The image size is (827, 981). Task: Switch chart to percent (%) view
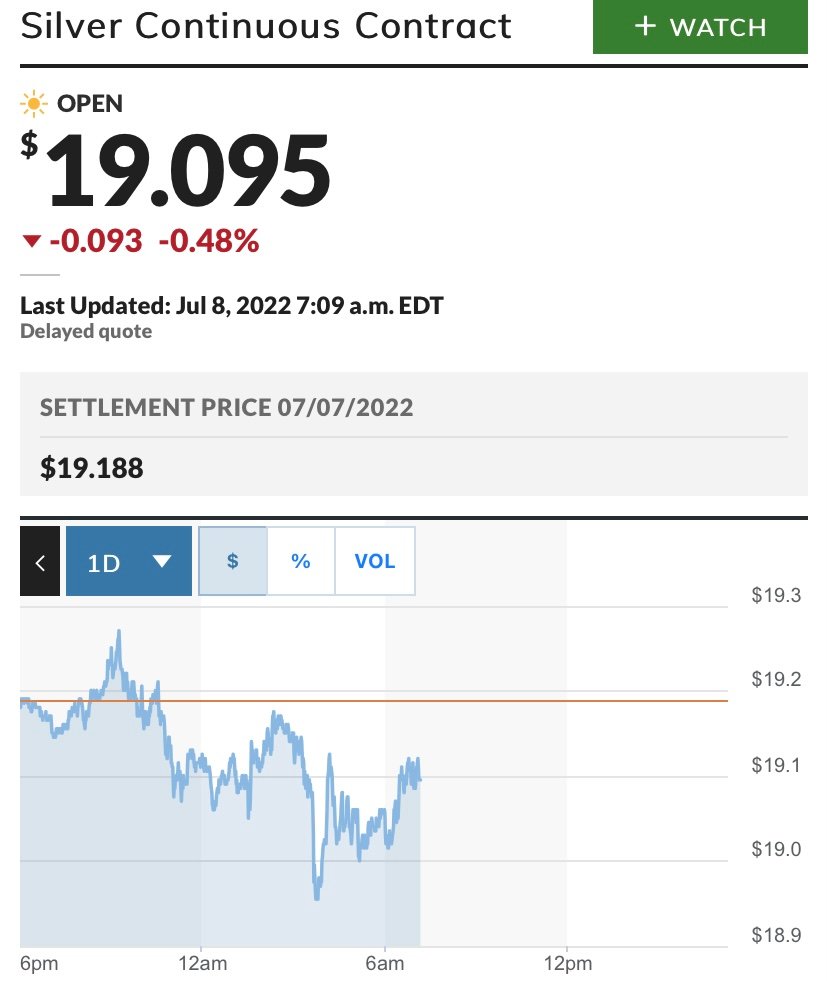[301, 561]
